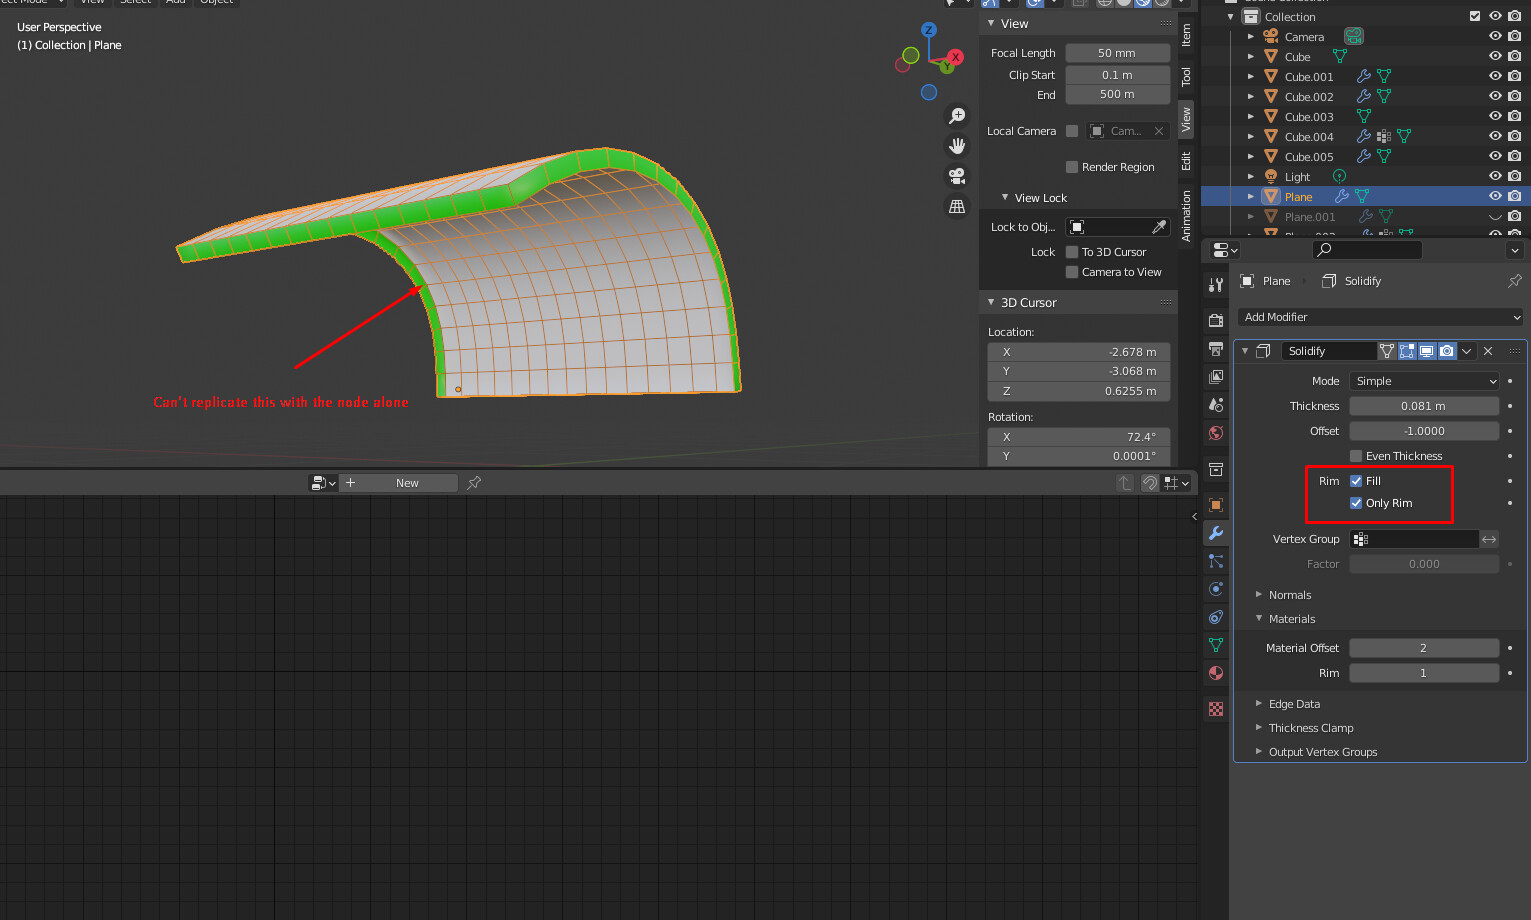The image size is (1531, 920).
Task: Click the zoom view magnifier icon
Action: point(957,116)
